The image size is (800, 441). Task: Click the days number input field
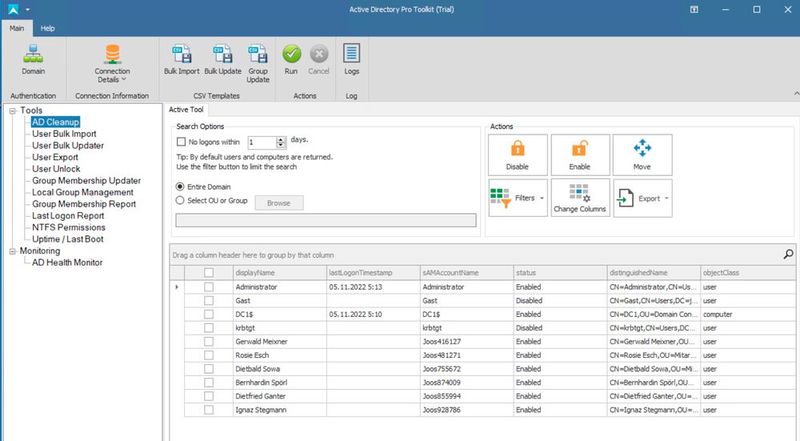[262, 142]
